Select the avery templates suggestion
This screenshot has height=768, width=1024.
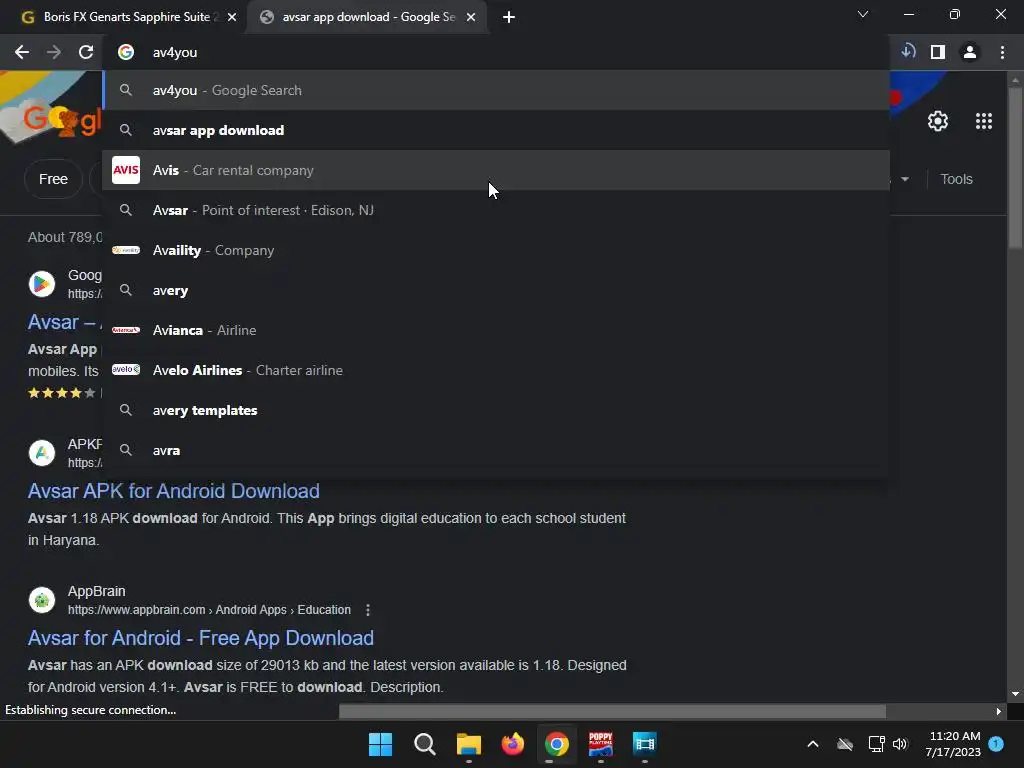coord(496,410)
